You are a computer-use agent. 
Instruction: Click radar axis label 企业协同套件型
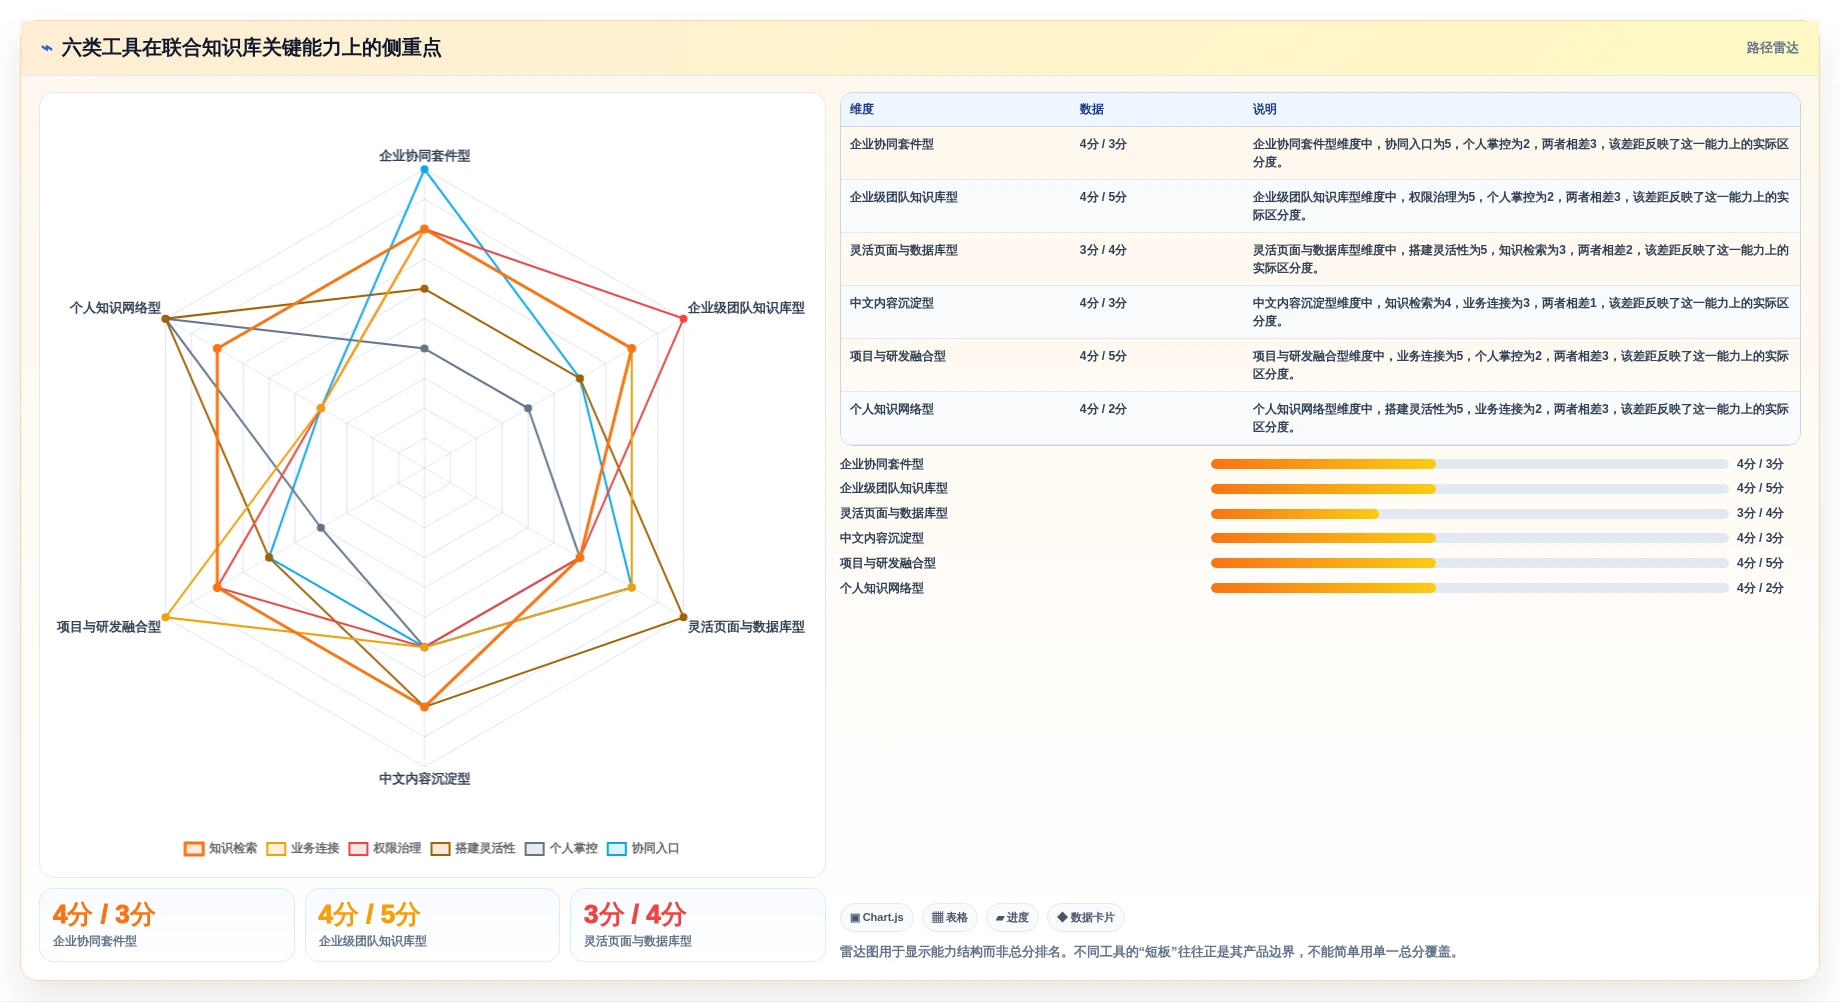pyautogui.click(x=424, y=156)
